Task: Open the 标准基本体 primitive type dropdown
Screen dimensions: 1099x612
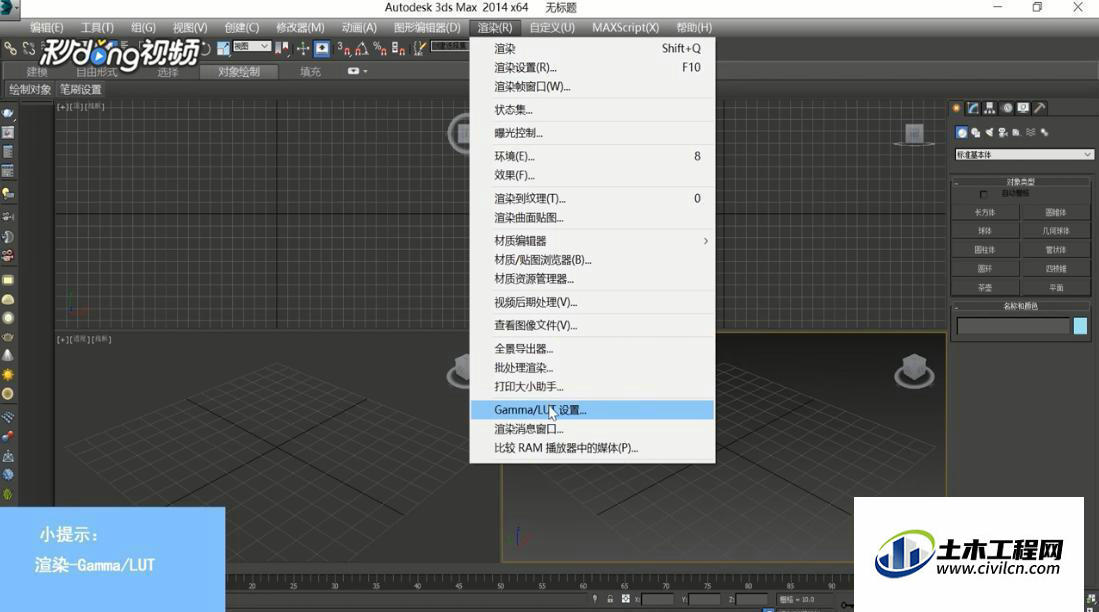Action: 1024,154
